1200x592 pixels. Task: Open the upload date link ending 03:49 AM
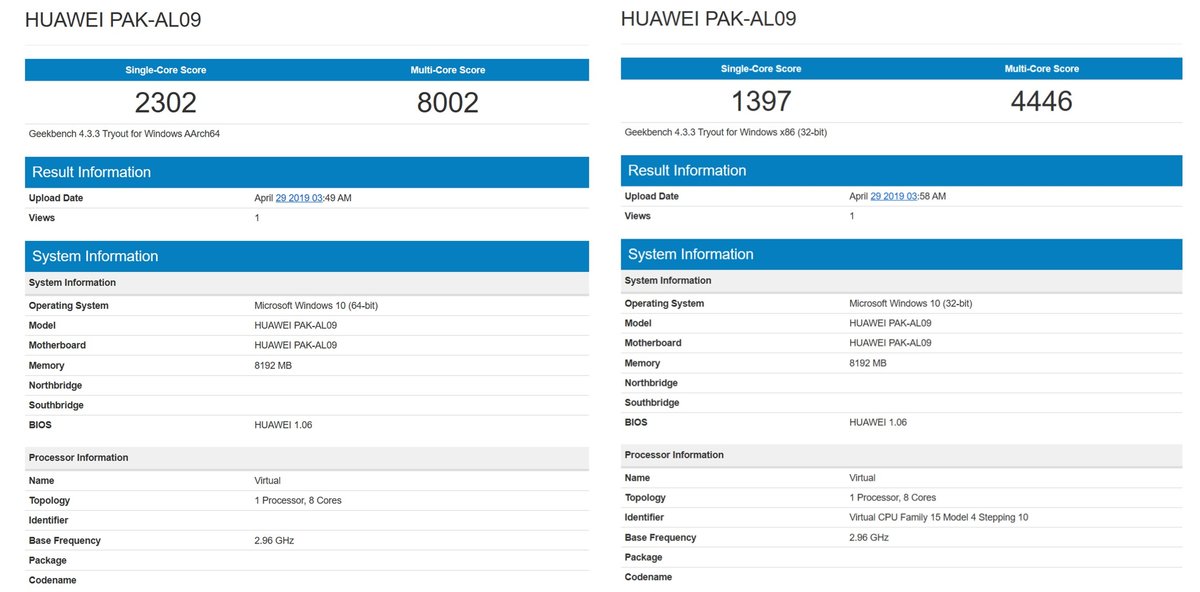click(300, 198)
